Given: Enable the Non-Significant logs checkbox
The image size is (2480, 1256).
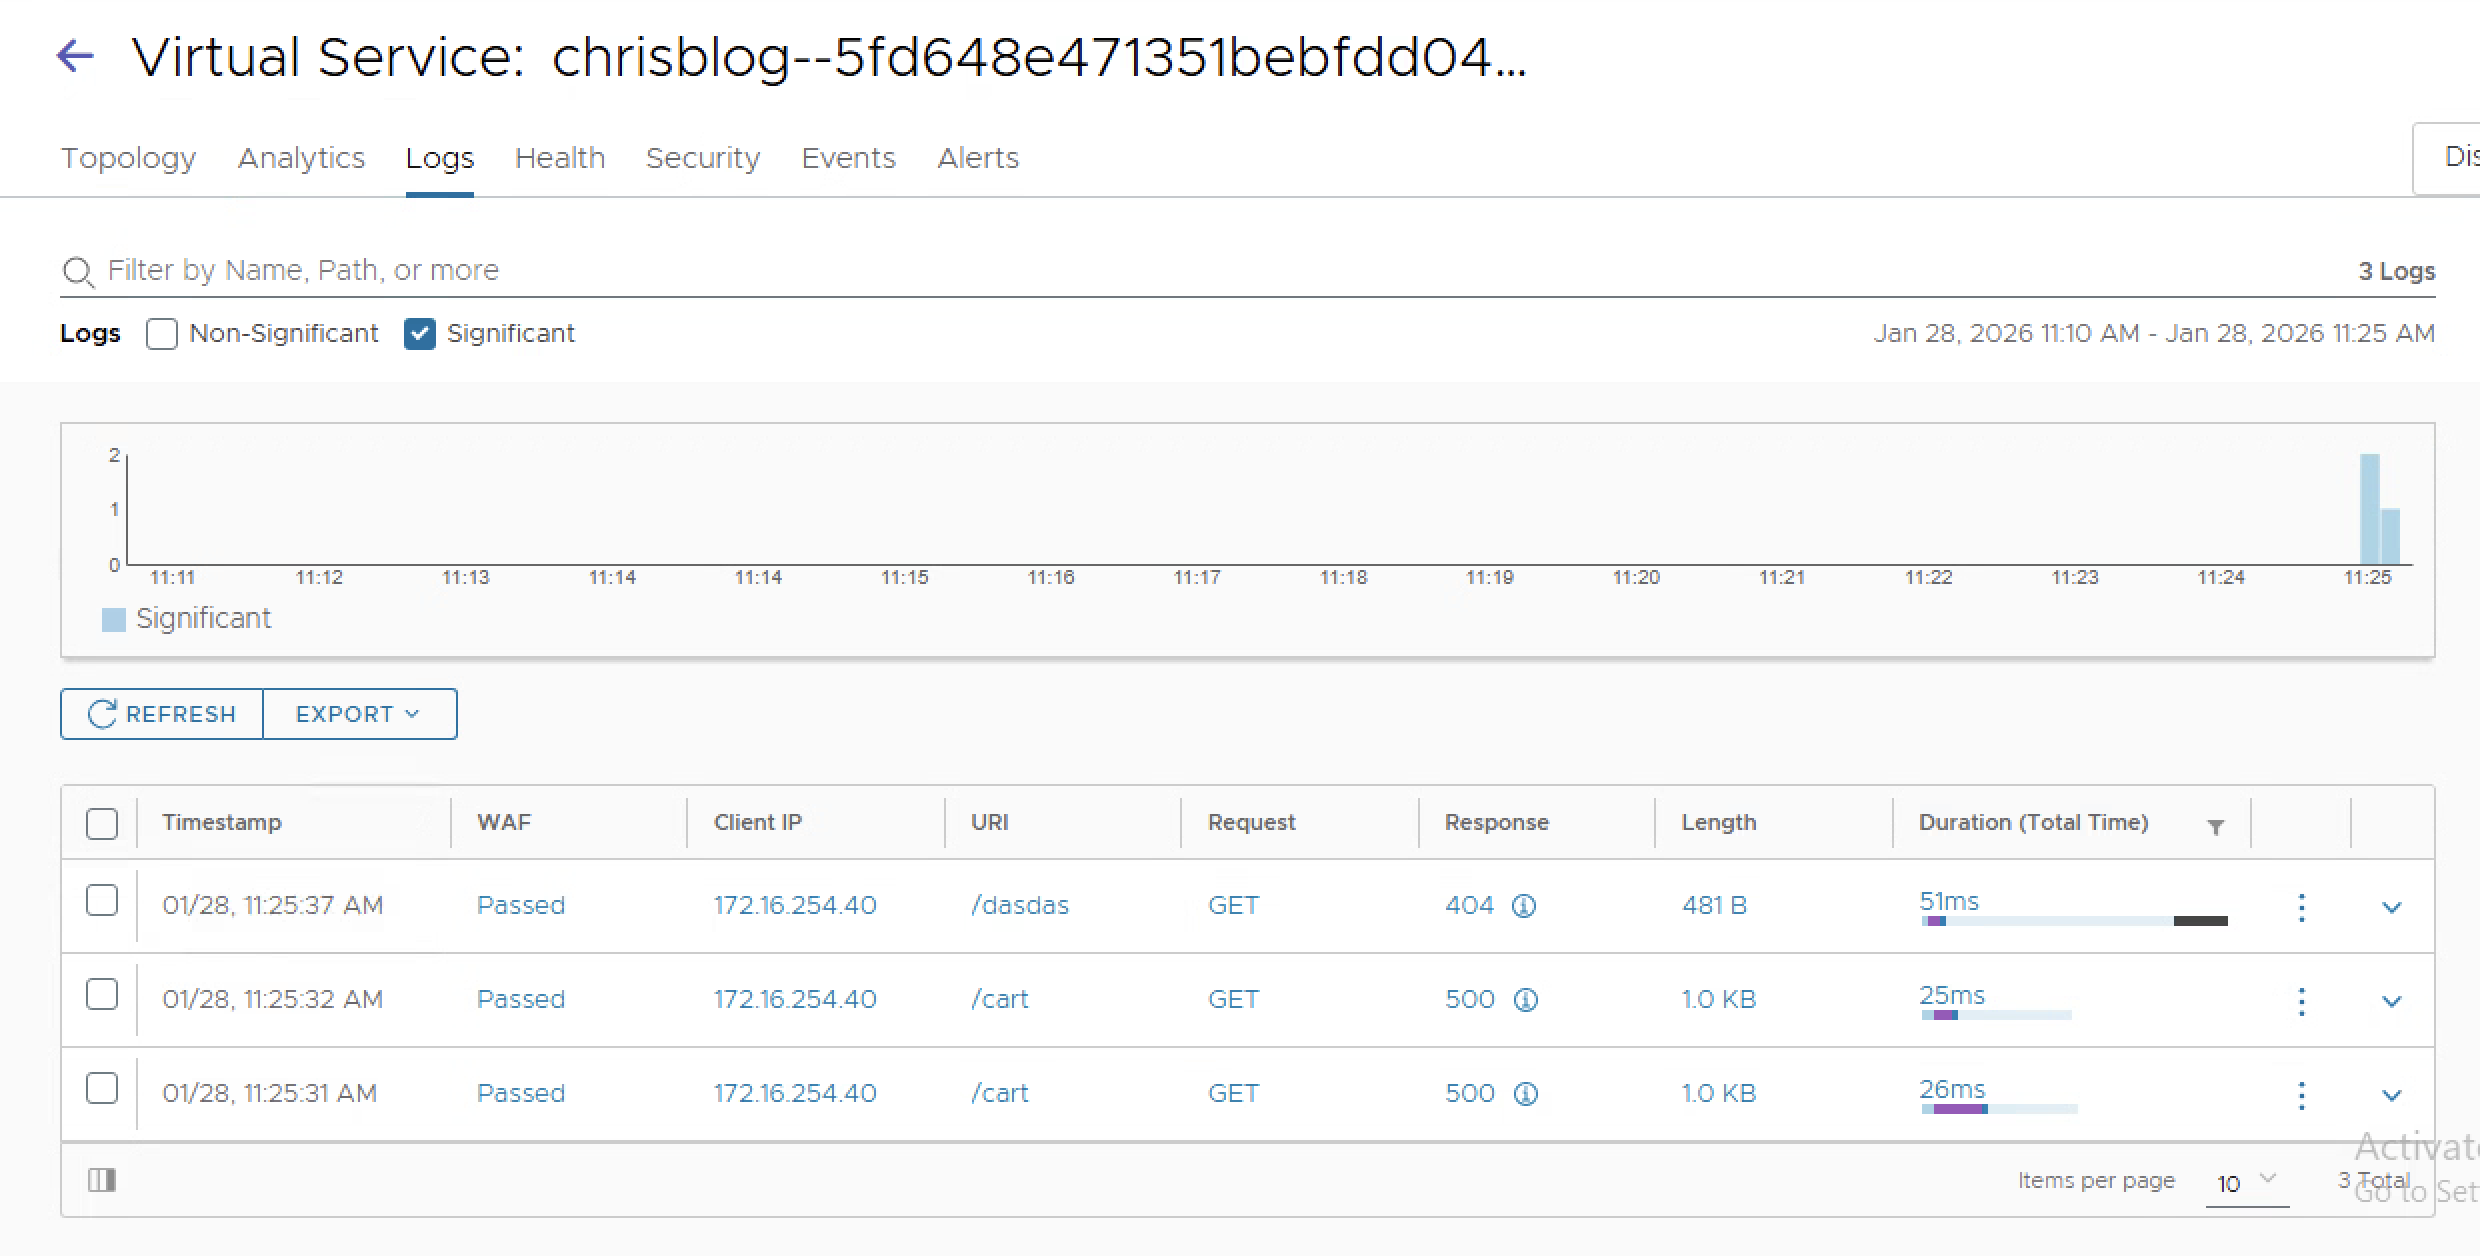Looking at the screenshot, I should (162, 334).
